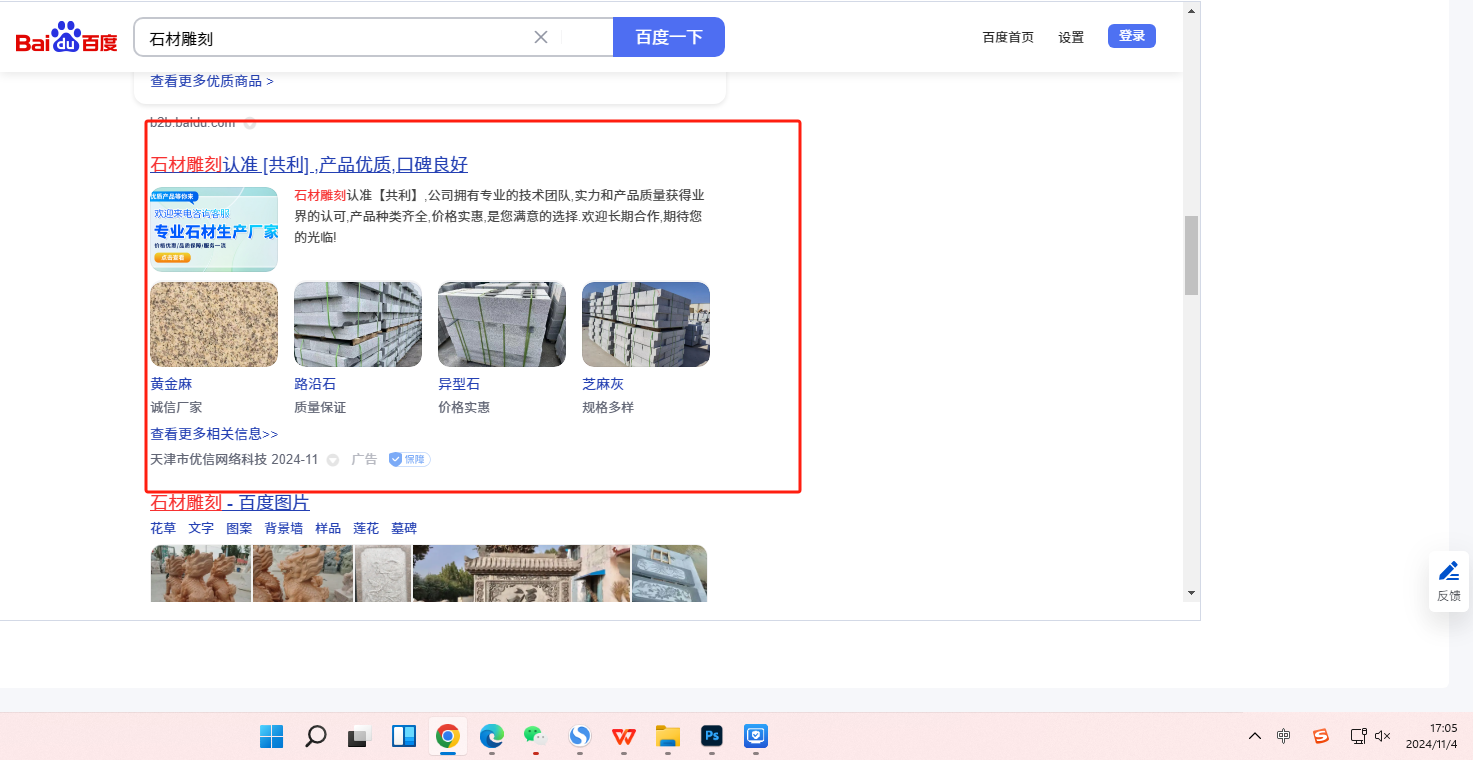Launch WPS Office from the taskbar
This screenshot has width=1473, height=760.
point(624,737)
